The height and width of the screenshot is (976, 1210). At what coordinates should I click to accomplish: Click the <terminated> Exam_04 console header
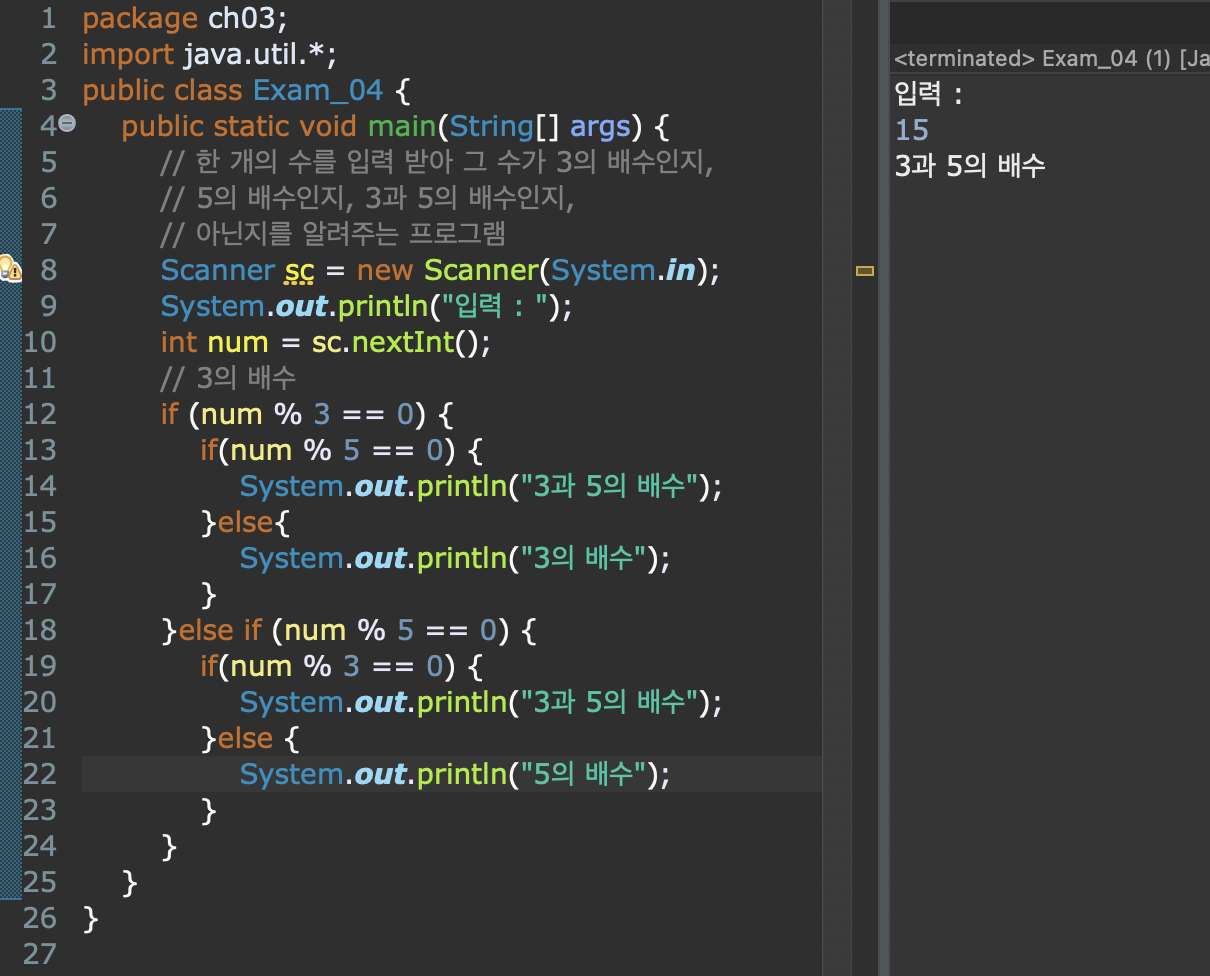point(1051,58)
